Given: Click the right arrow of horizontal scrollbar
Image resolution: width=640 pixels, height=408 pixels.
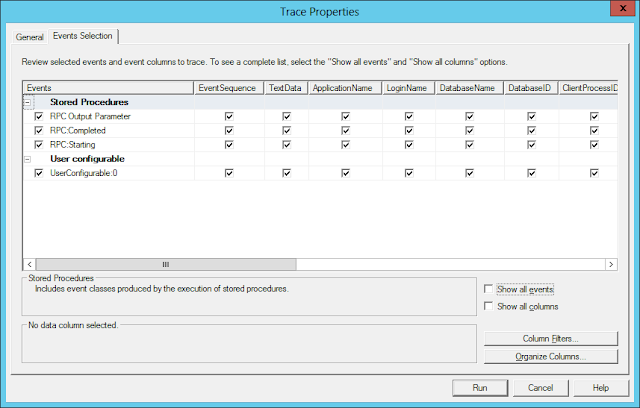Looking at the screenshot, I should 611,264.
